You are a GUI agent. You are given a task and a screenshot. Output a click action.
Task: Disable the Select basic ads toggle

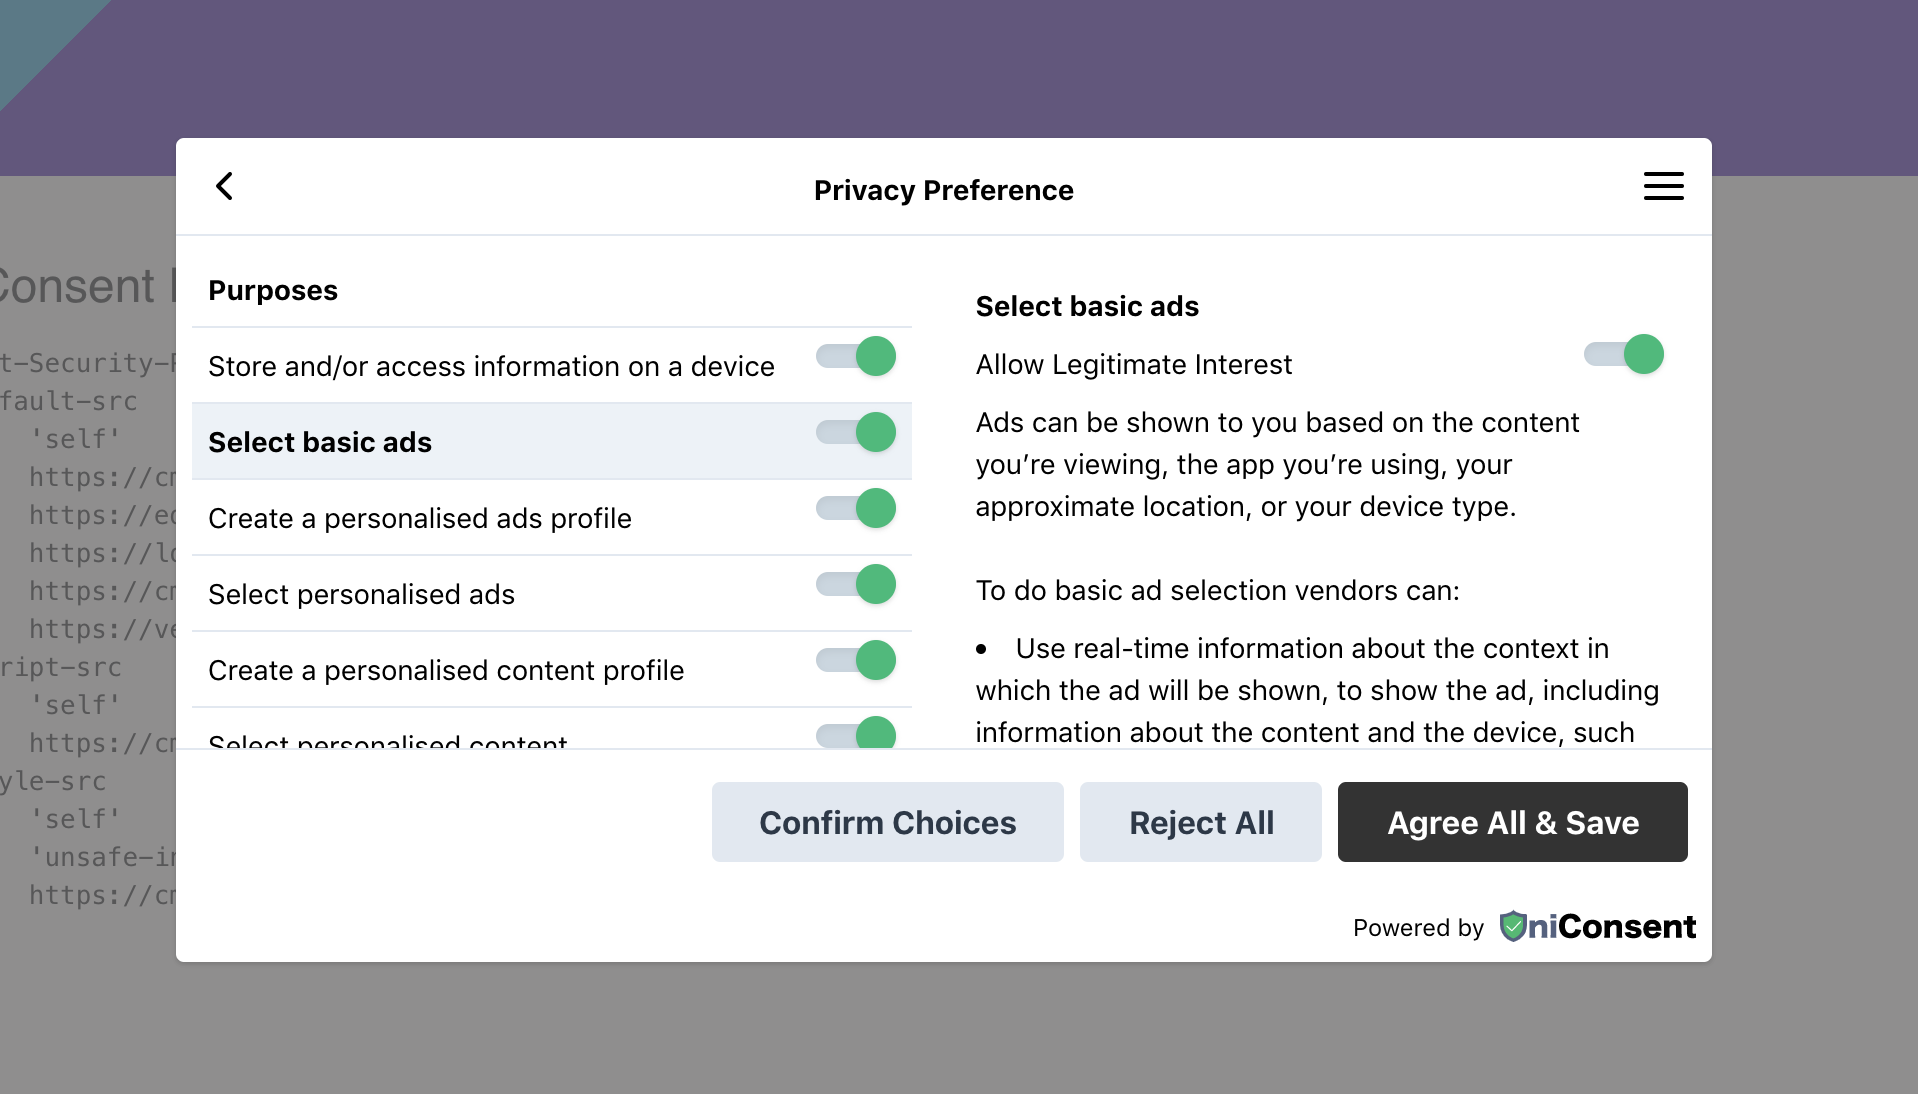tap(856, 432)
